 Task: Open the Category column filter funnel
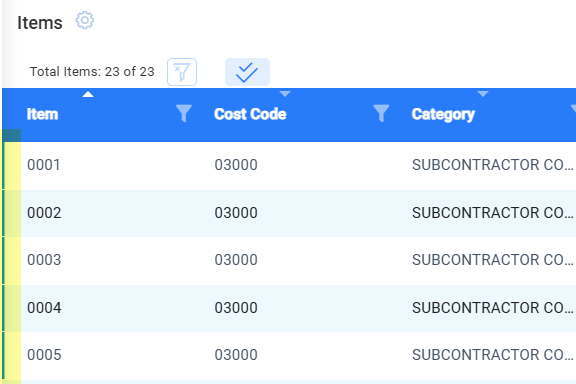(573, 110)
